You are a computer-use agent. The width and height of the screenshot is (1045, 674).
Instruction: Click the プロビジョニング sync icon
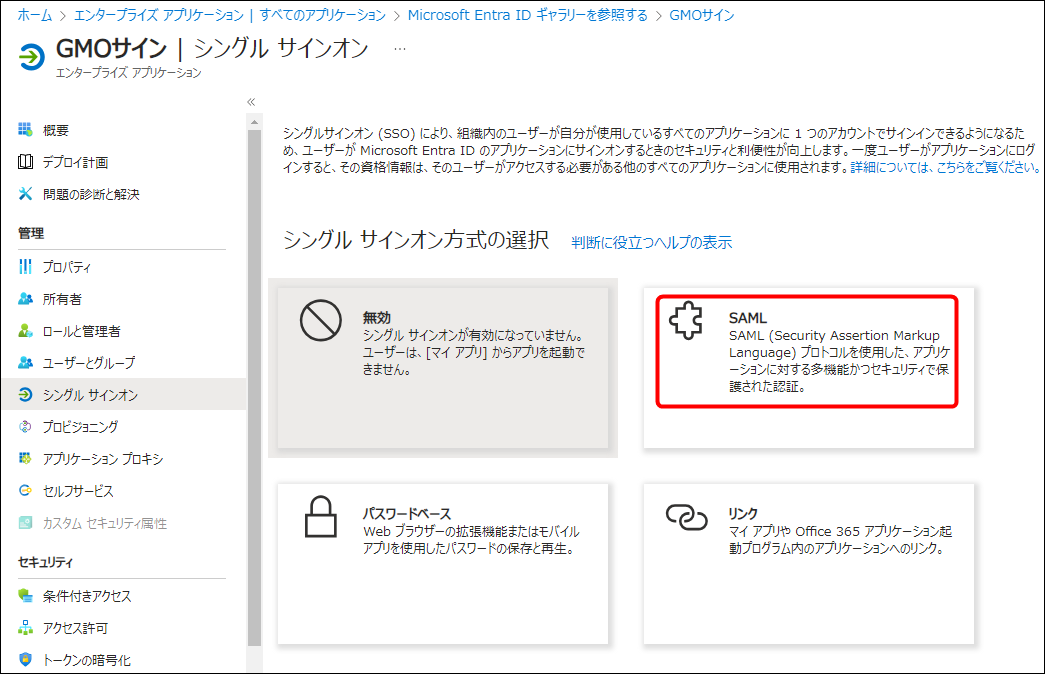pyautogui.click(x=25, y=427)
